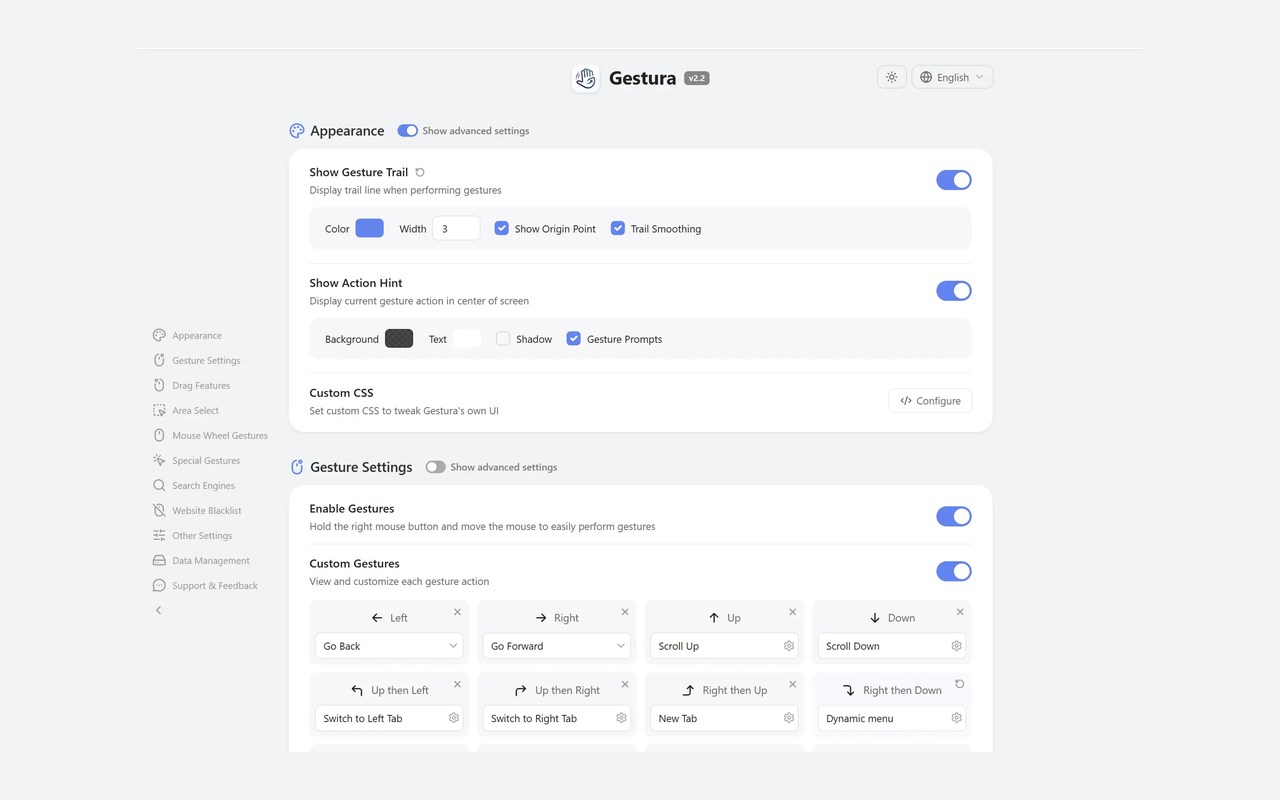Open the Go Forward action dropdown

click(556, 646)
